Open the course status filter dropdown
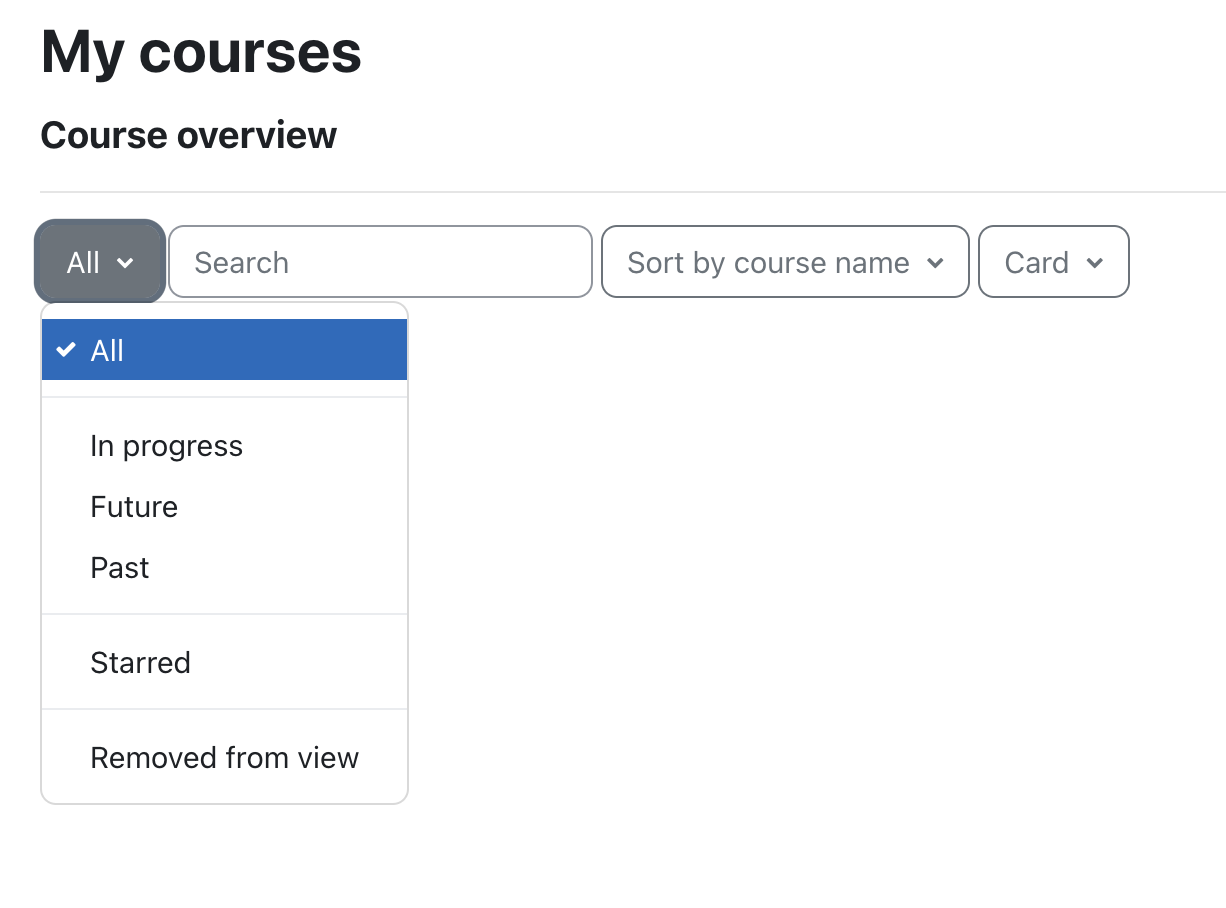1226x908 pixels. click(99, 262)
